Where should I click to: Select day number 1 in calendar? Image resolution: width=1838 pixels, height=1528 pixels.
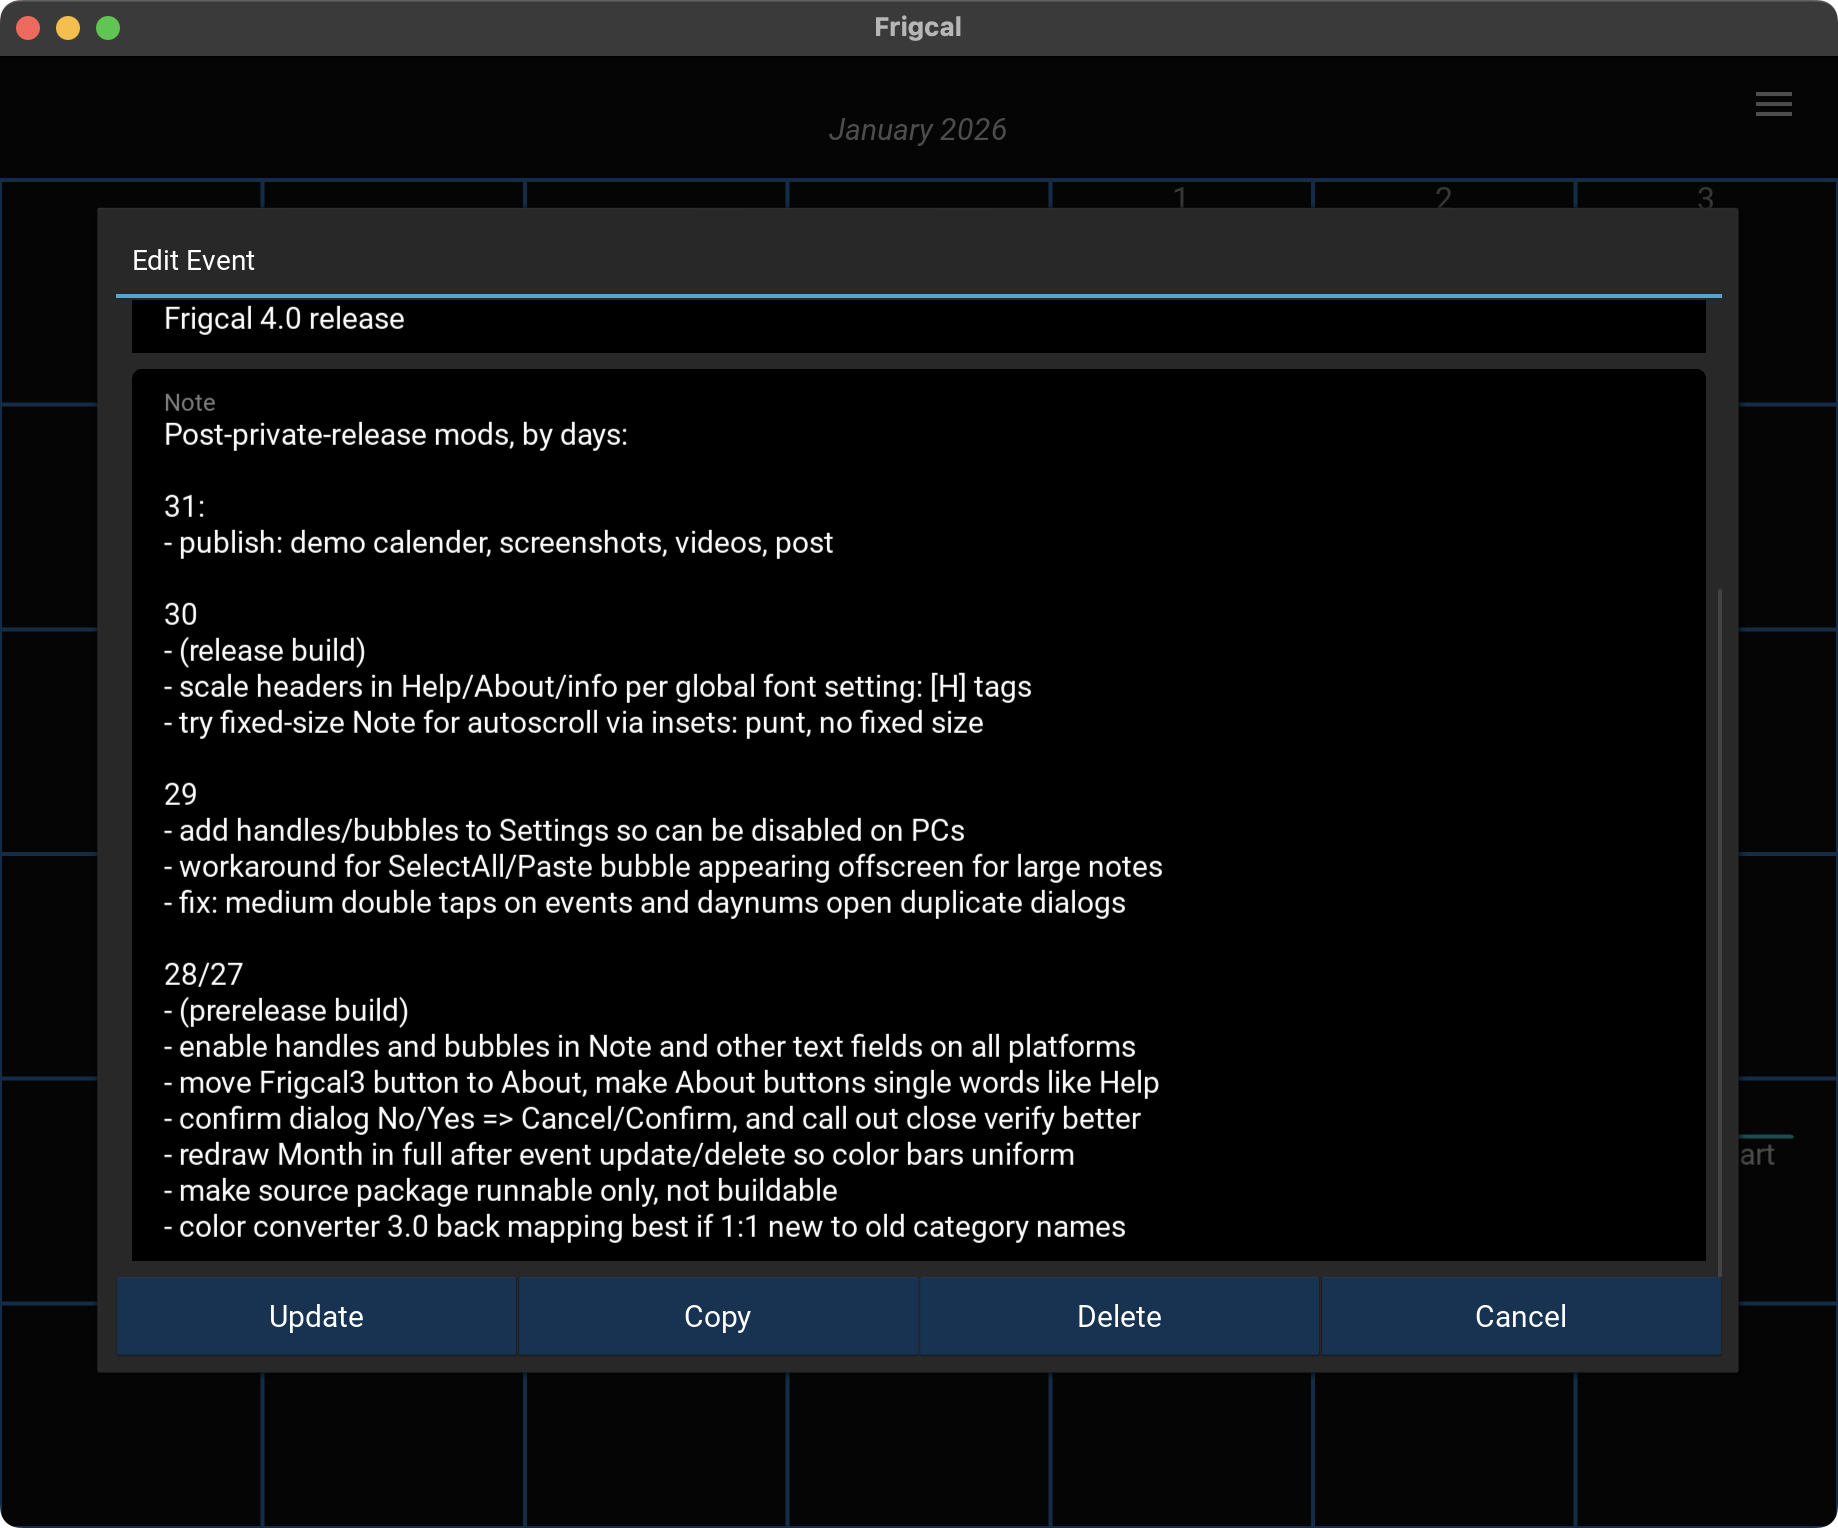(x=1180, y=197)
